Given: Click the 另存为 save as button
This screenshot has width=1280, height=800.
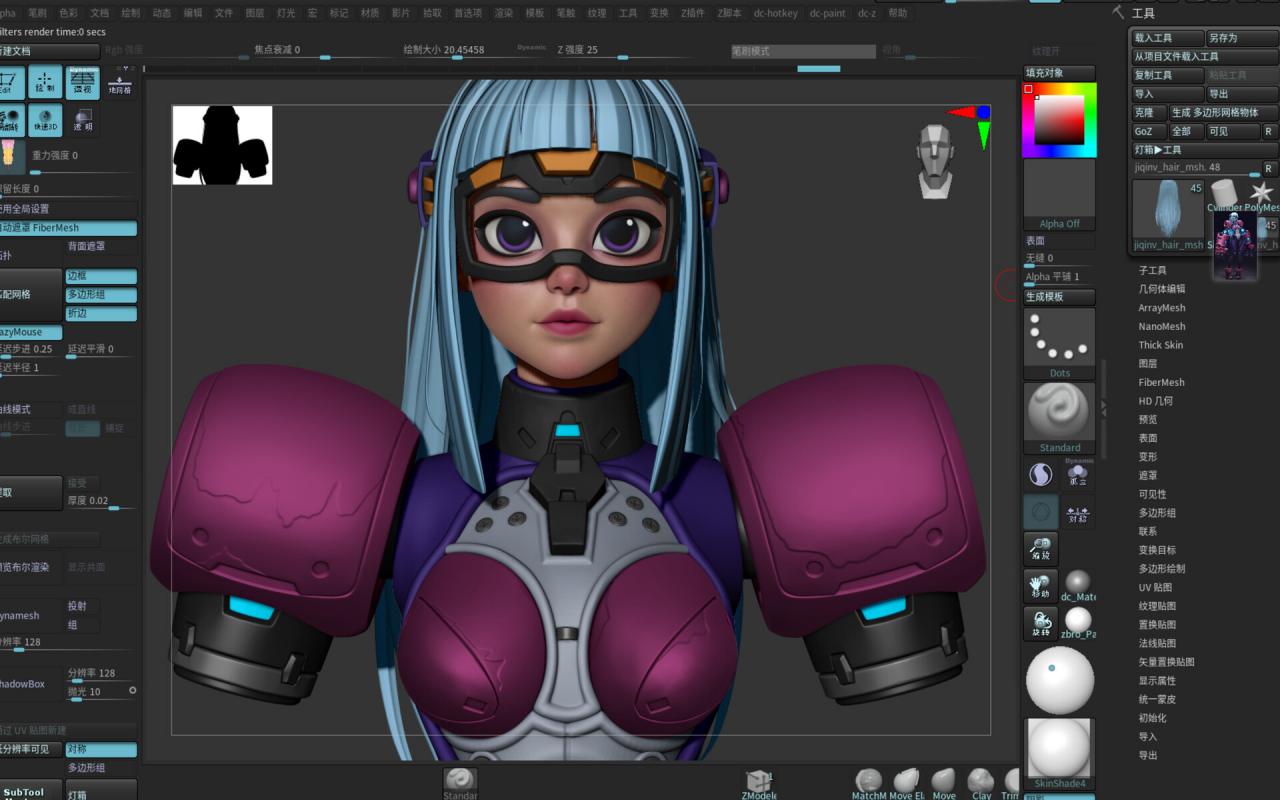Looking at the screenshot, I should [x=1241, y=38].
